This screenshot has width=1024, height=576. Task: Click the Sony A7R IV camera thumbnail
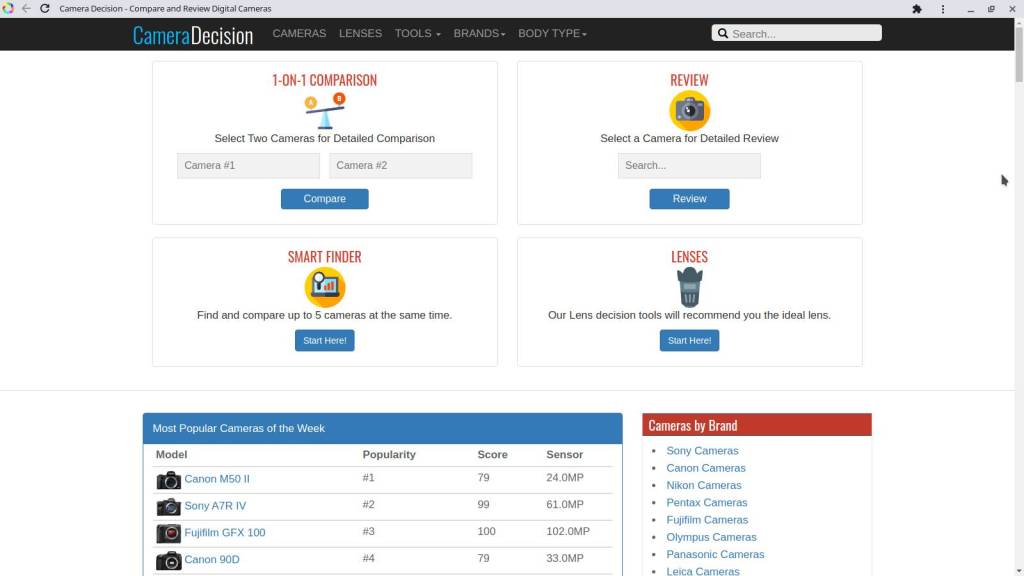tap(168, 507)
